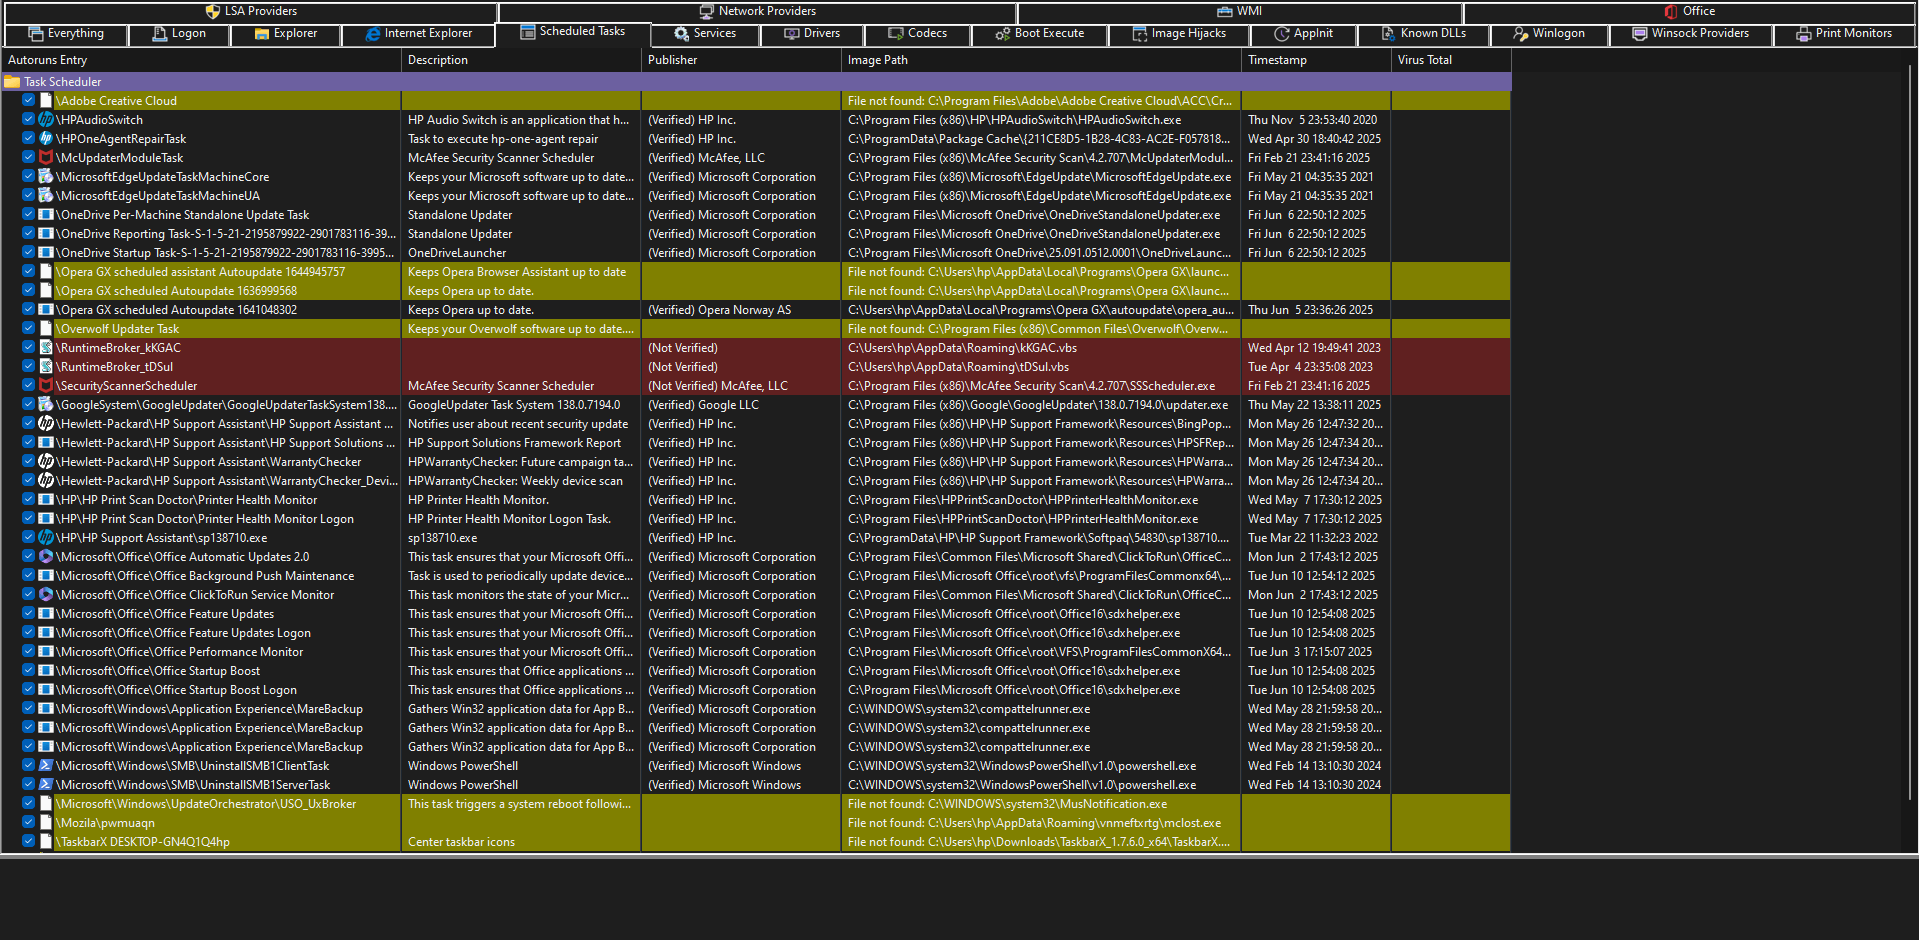Sort entries by the Timestamp column header
Image resolution: width=1919 pixels, height=940 pixels.
pyautogui.click(x=1316, y=60)
